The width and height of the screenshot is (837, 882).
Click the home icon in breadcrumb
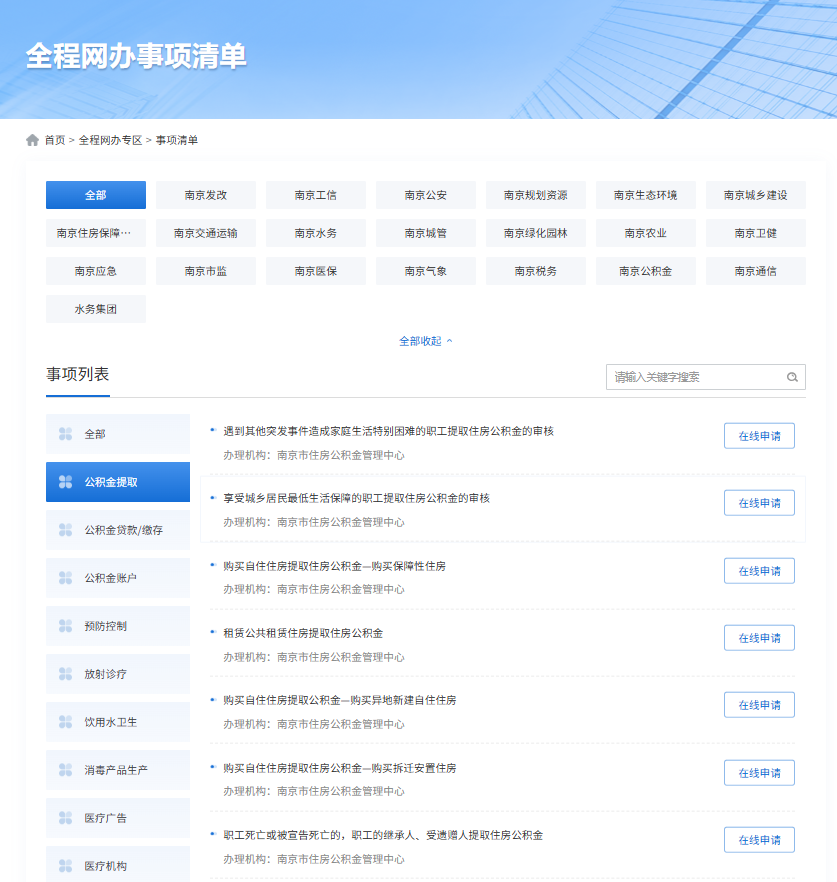(x=33, y=140)
